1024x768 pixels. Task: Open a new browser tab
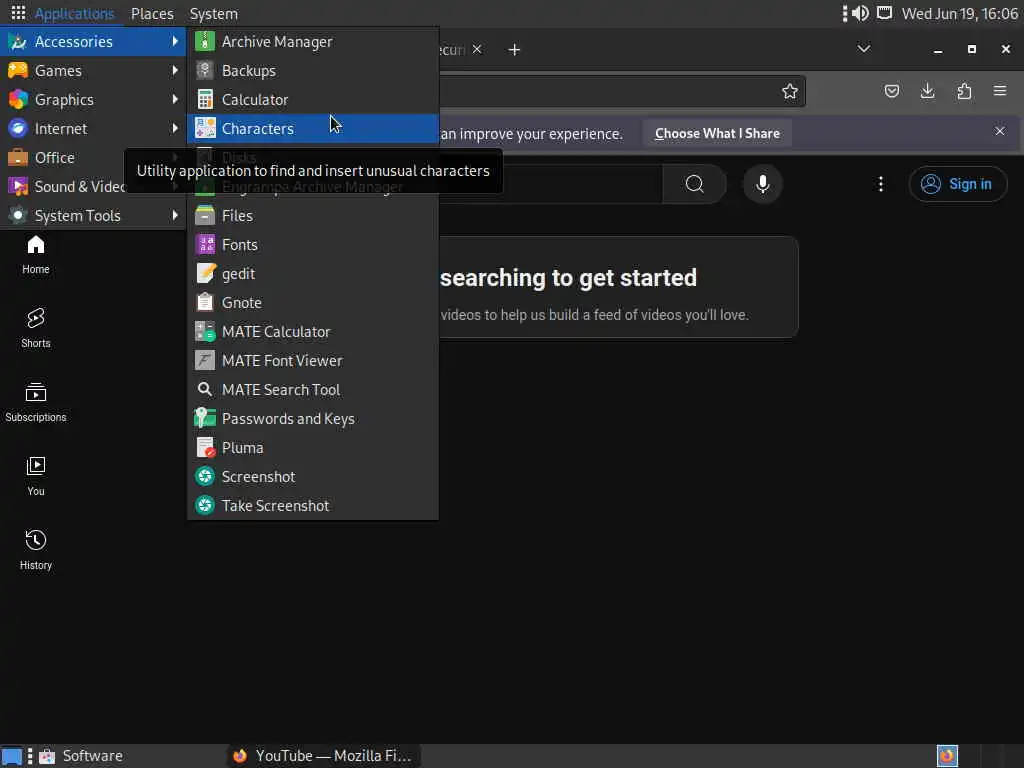click(x=514, y=50)
